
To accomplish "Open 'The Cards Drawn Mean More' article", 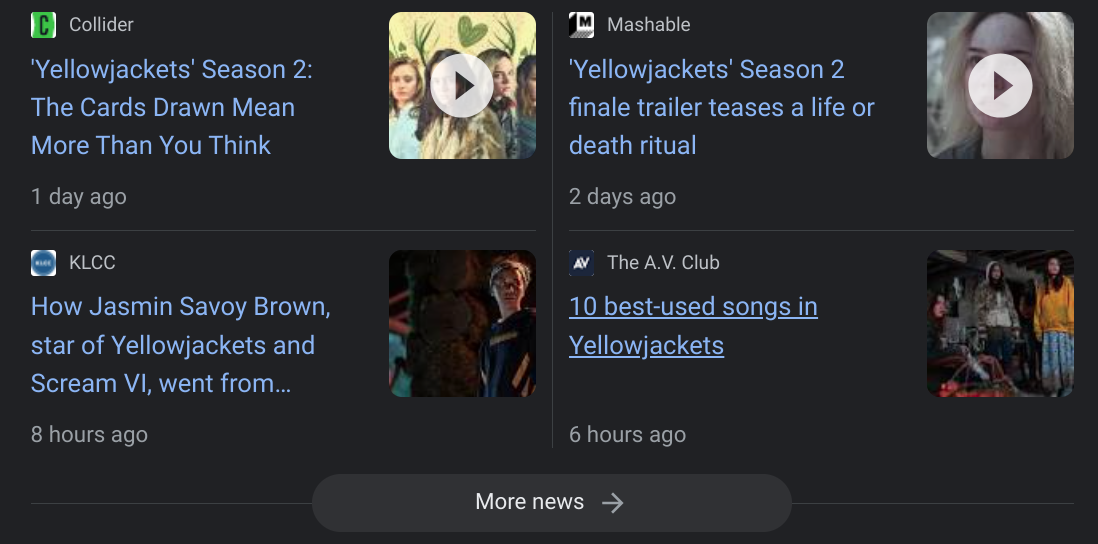I will click(x=171, y=107).
